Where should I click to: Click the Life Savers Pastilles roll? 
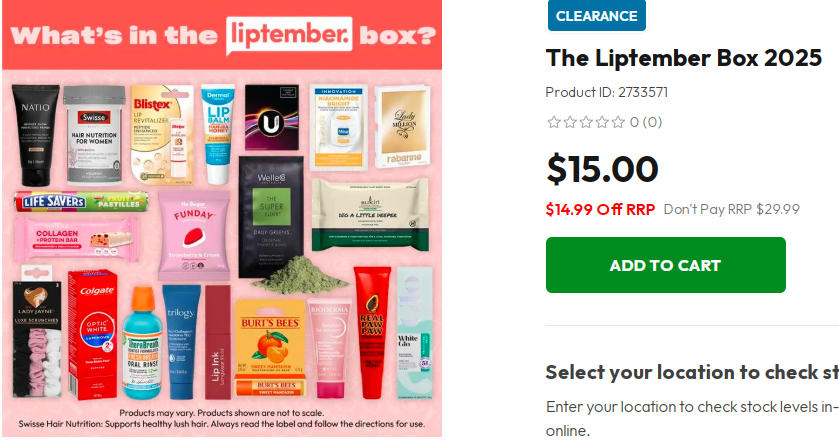tap(81, 201)
